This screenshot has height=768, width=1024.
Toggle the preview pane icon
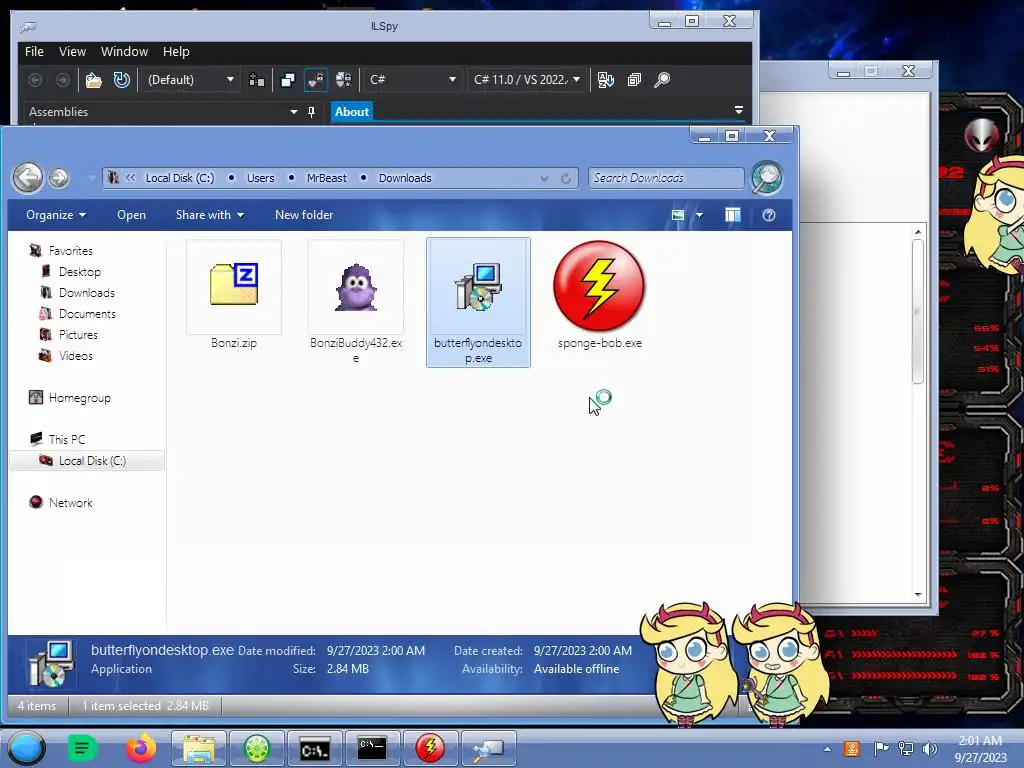(733, 215)
